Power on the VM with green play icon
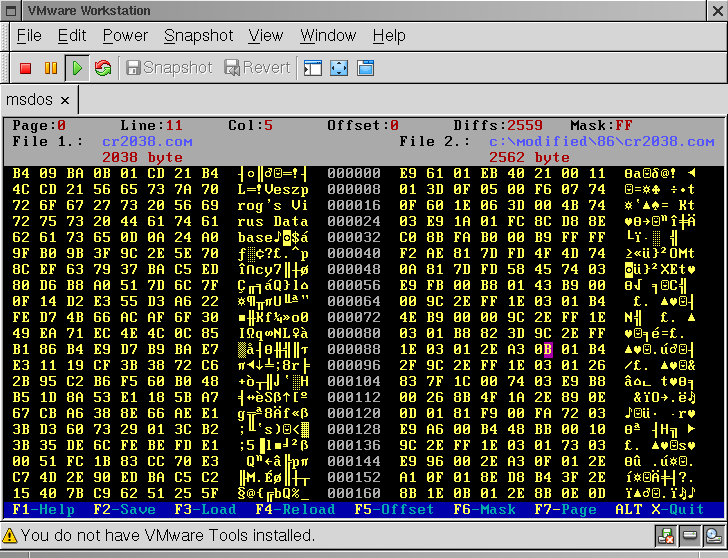Screen dimensions: 728x558 (x=77, y=68)
